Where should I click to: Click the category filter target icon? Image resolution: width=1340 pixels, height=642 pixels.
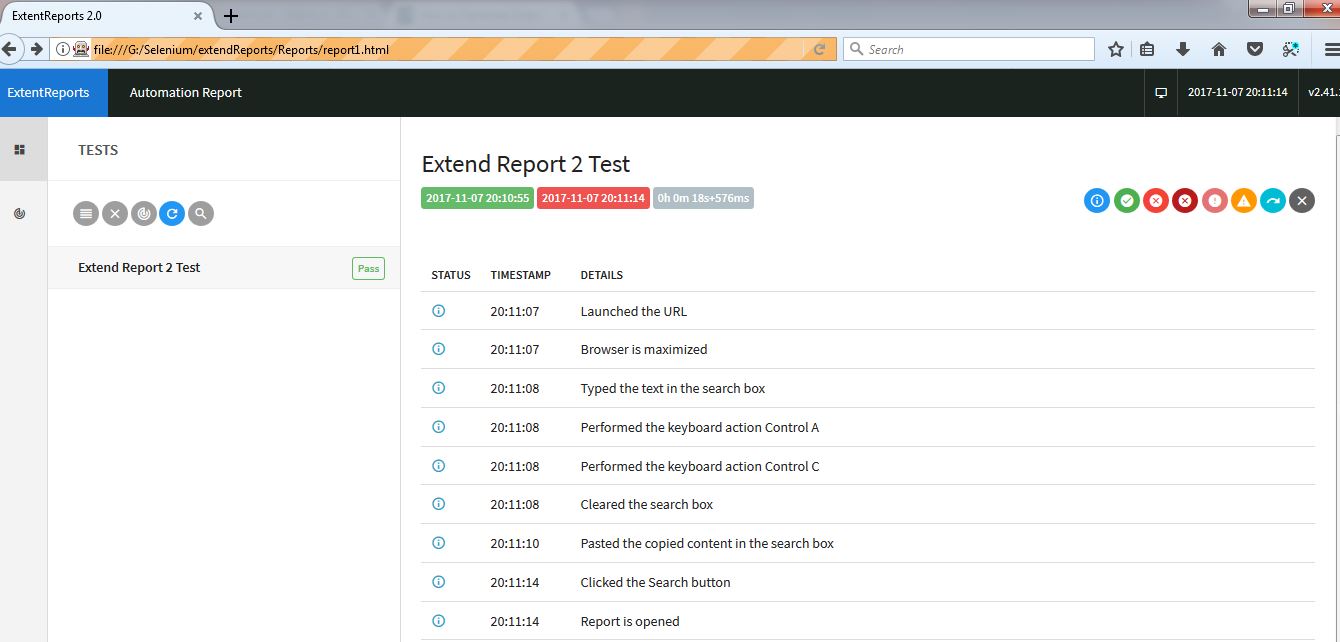tap(143, 213)
